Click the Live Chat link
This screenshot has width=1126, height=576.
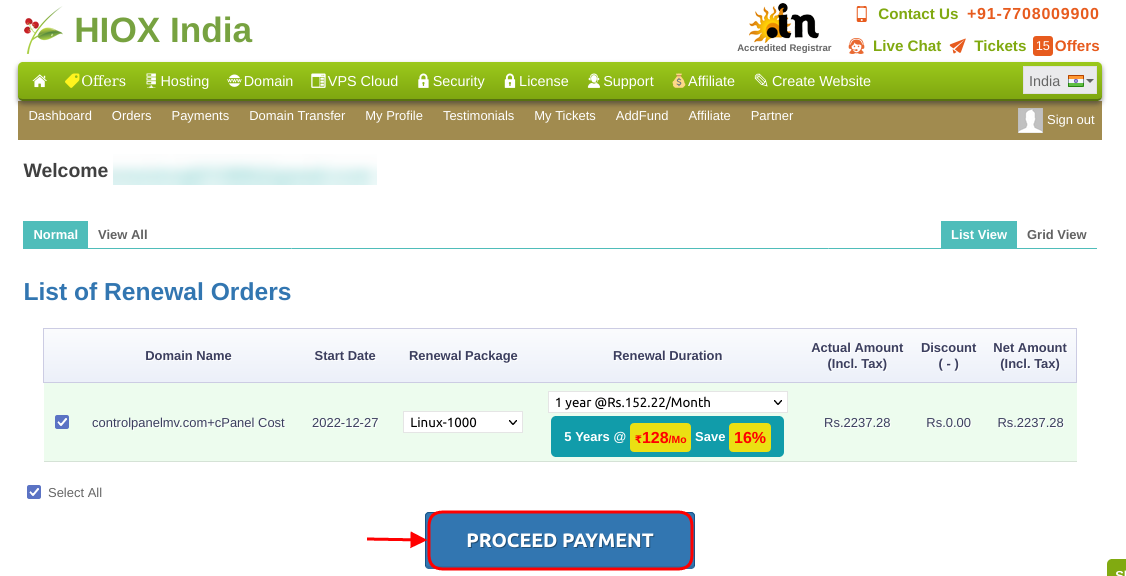907,46
